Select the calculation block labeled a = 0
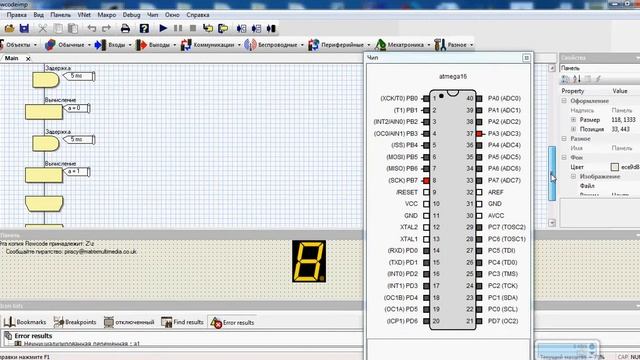 [44, 112]
